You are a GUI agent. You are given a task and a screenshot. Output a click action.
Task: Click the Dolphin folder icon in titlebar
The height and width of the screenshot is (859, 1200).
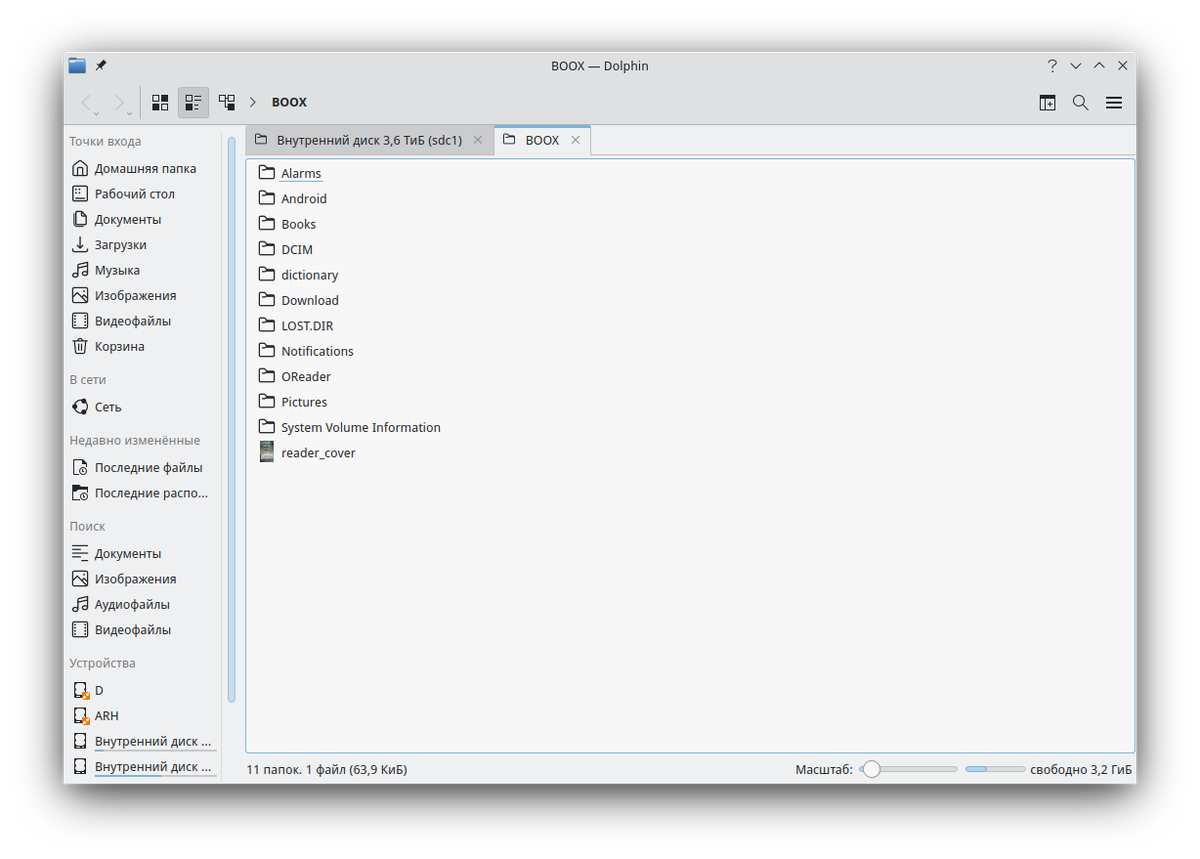77,66
